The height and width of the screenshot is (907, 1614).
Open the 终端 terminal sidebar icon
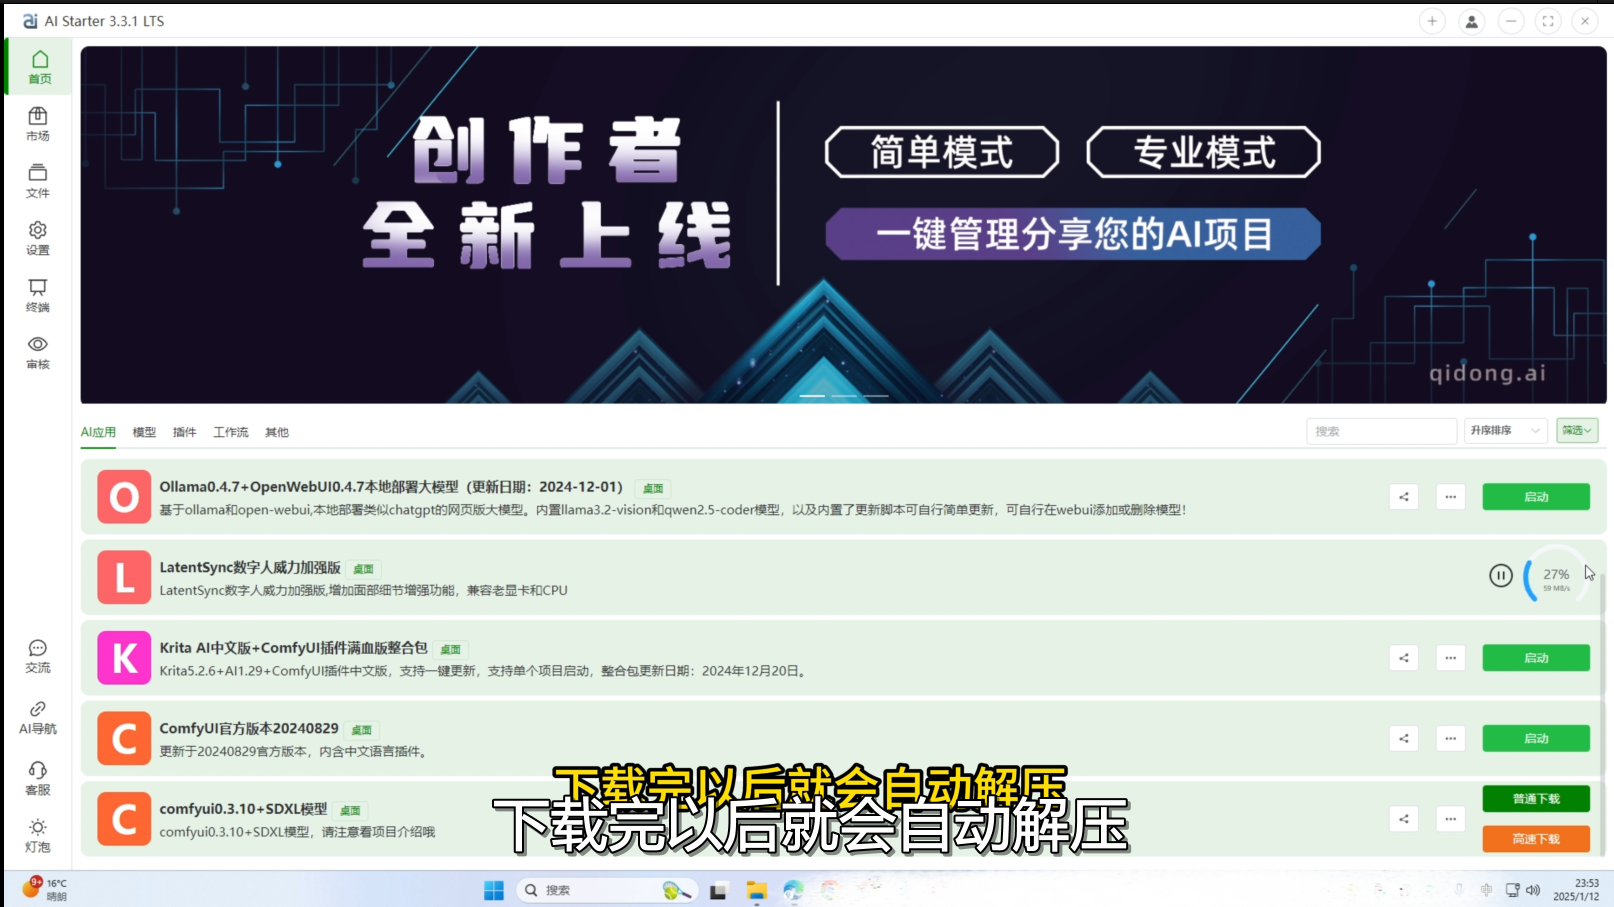tap(38, 295)
